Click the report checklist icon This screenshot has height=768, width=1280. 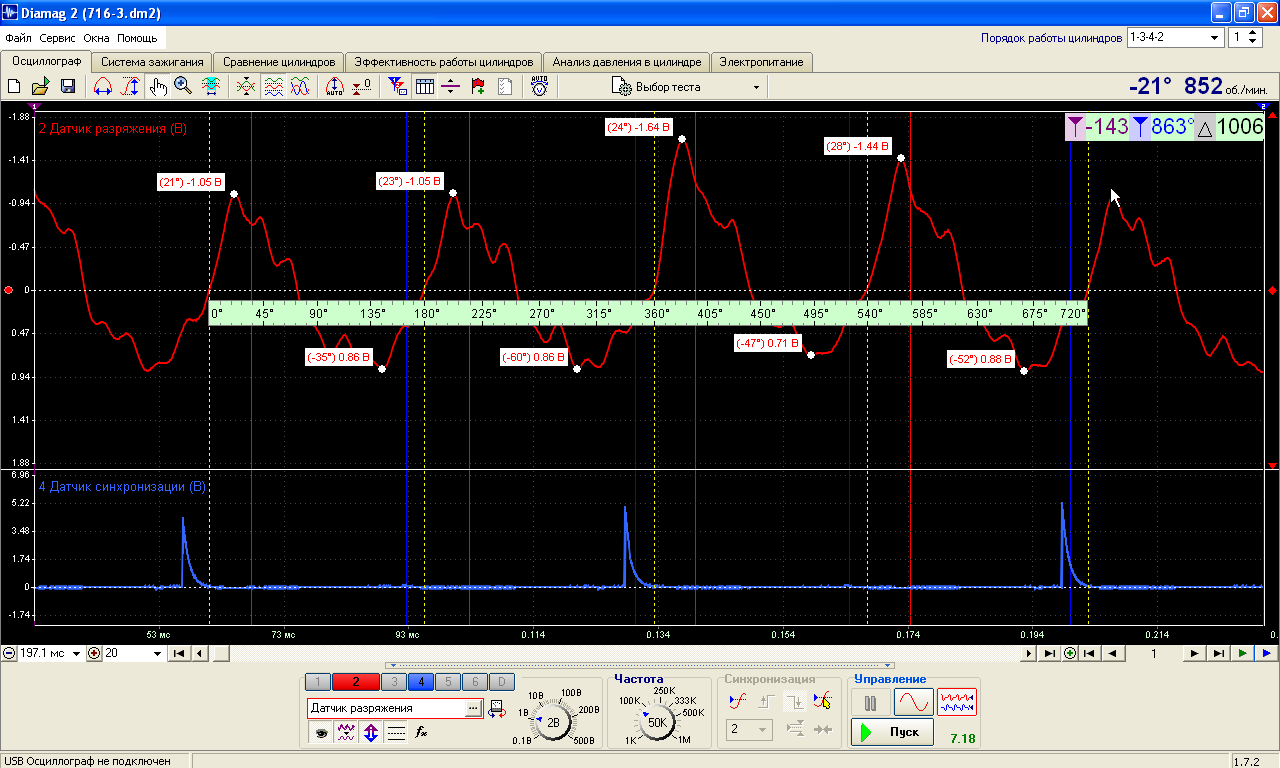pyautogui.click(x=505, y=87)
